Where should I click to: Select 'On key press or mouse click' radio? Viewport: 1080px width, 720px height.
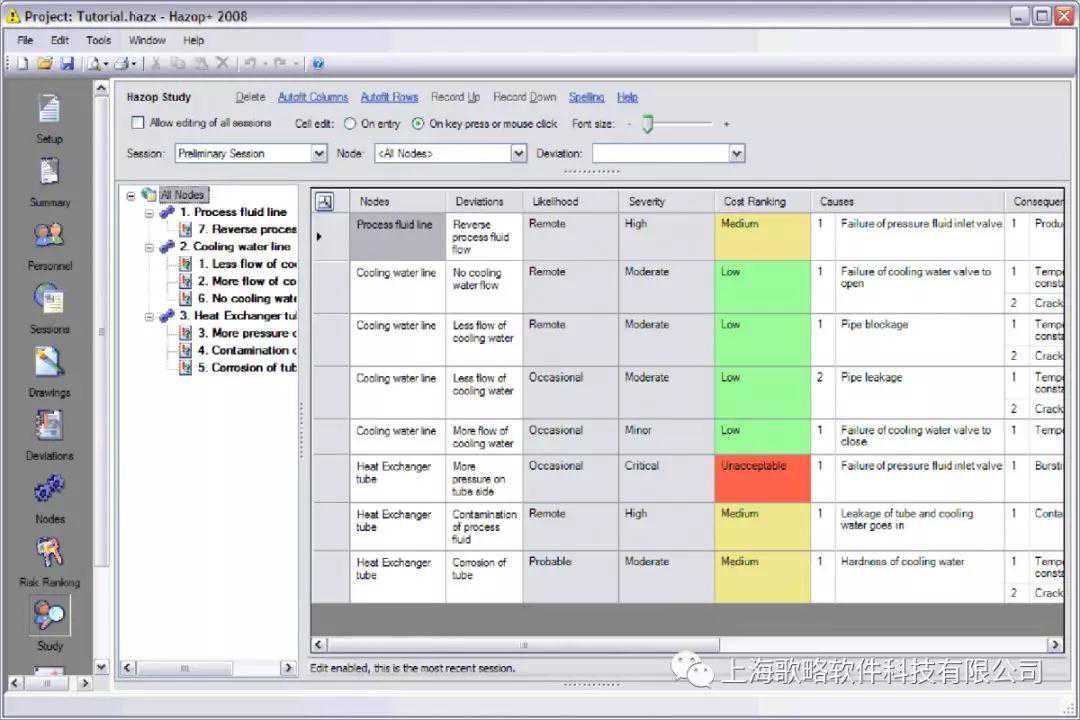pyautogui.click(x=418, y=124)
